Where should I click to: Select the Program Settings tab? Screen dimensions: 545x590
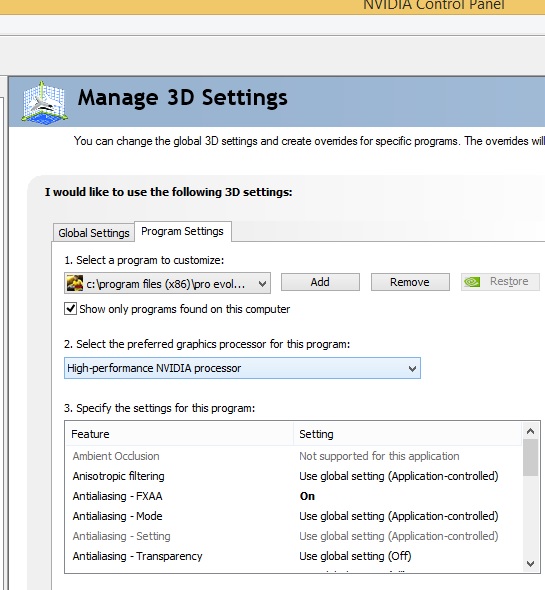(x=183, y=231)
